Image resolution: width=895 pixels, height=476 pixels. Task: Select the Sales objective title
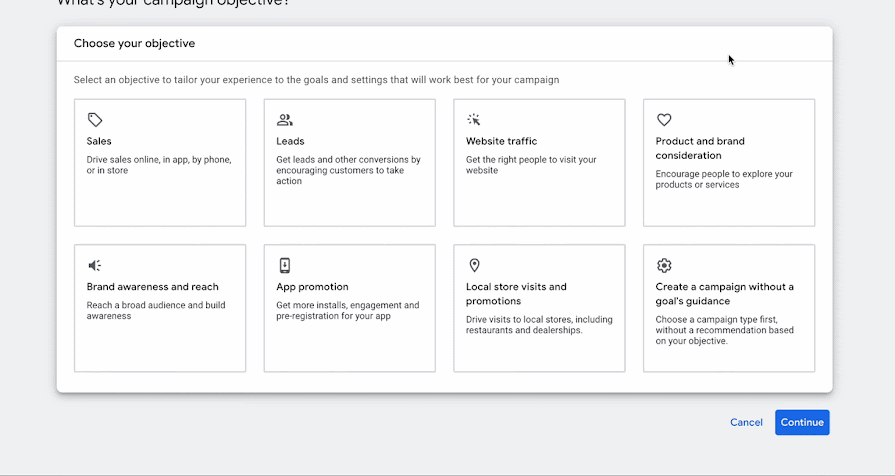click(x=99, y=141)
